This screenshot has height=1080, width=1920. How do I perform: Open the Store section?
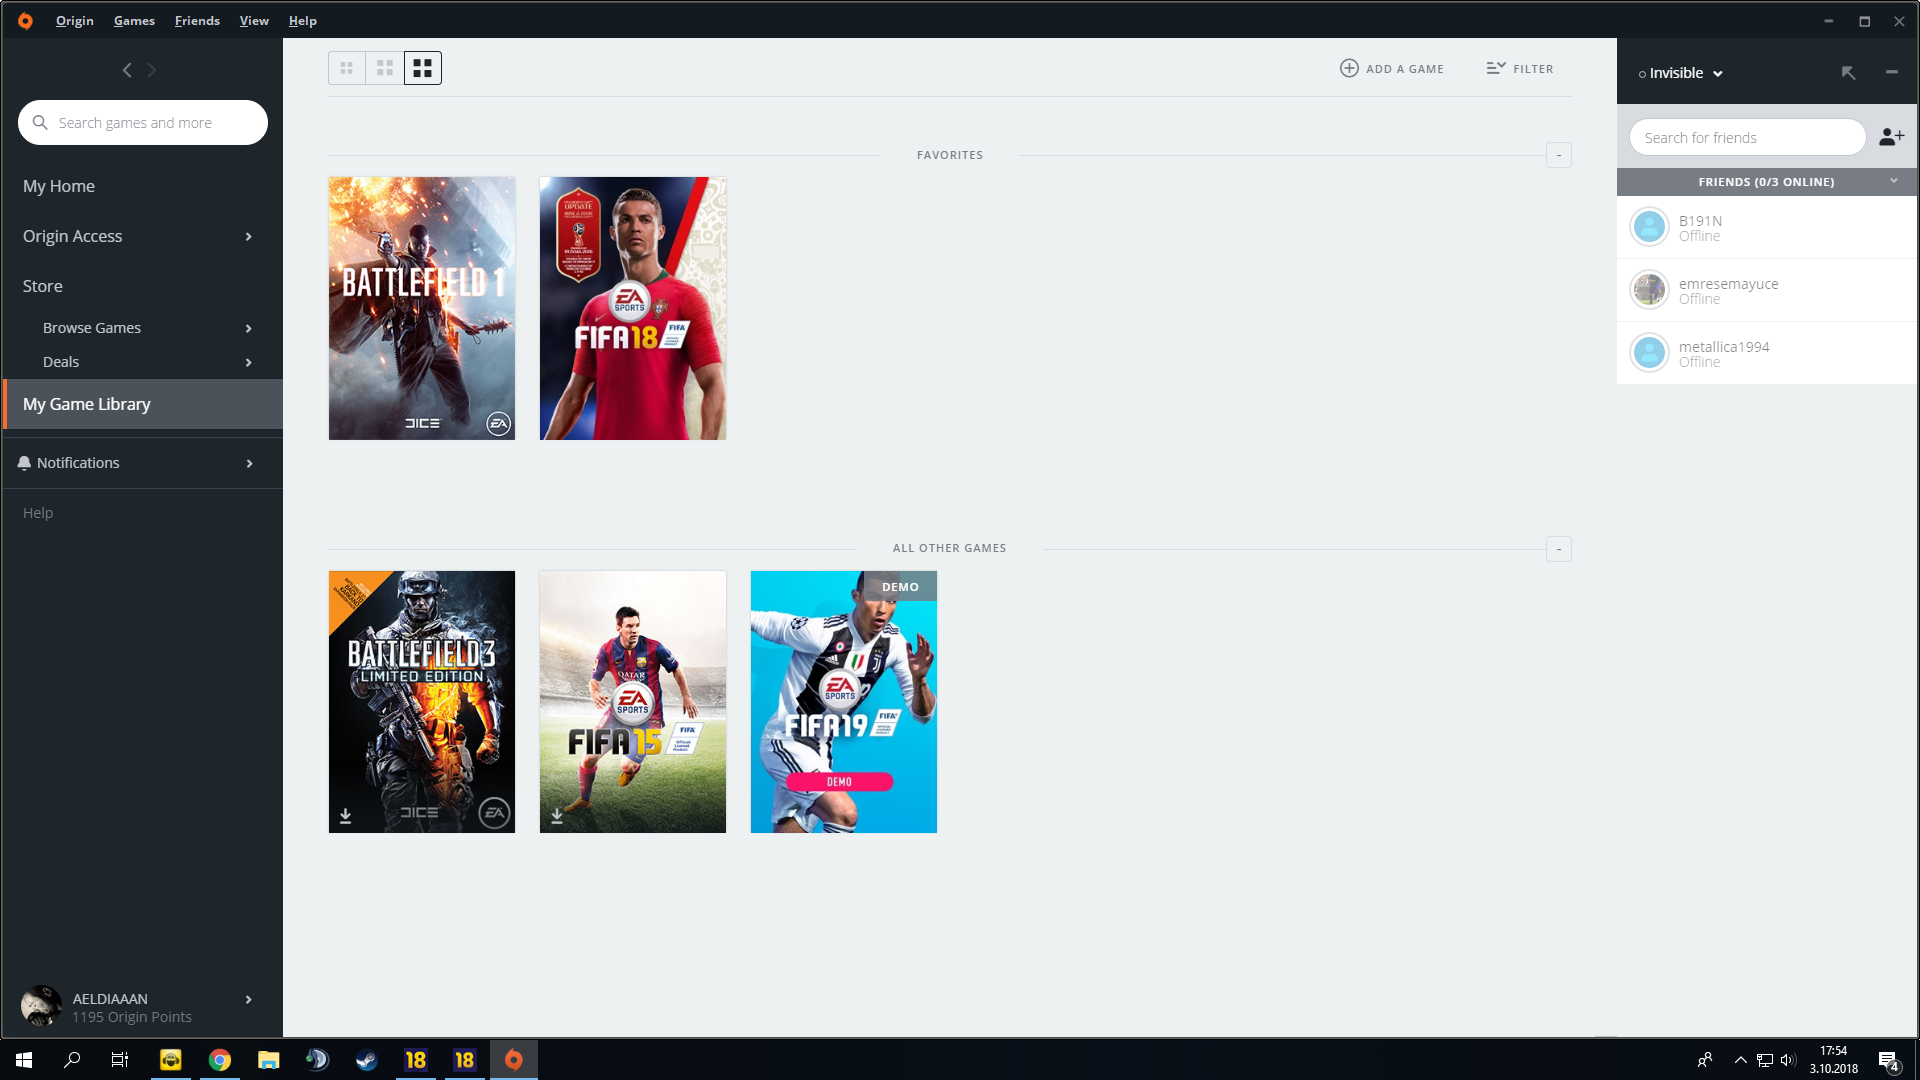pyautogui.click(x=43, y=286)
